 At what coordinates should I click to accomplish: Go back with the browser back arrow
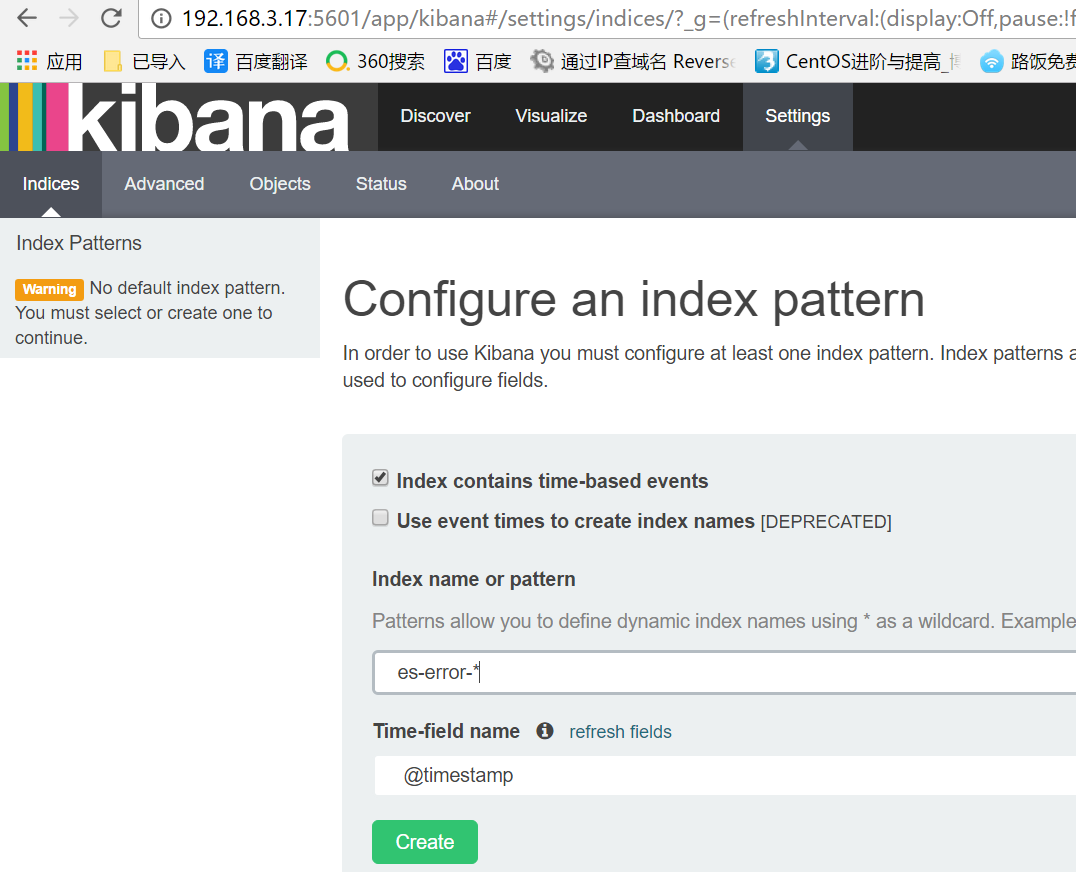pos(27,19)
